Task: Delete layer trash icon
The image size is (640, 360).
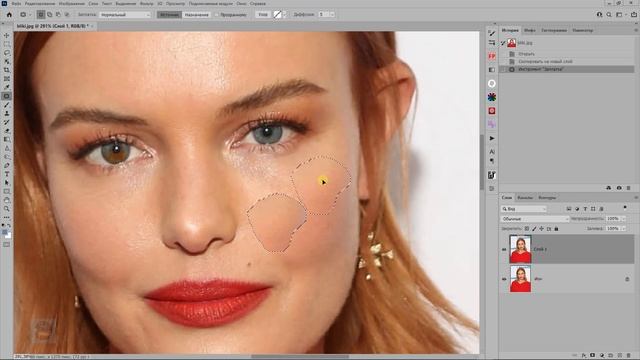Action: click(x=629, y=356)
